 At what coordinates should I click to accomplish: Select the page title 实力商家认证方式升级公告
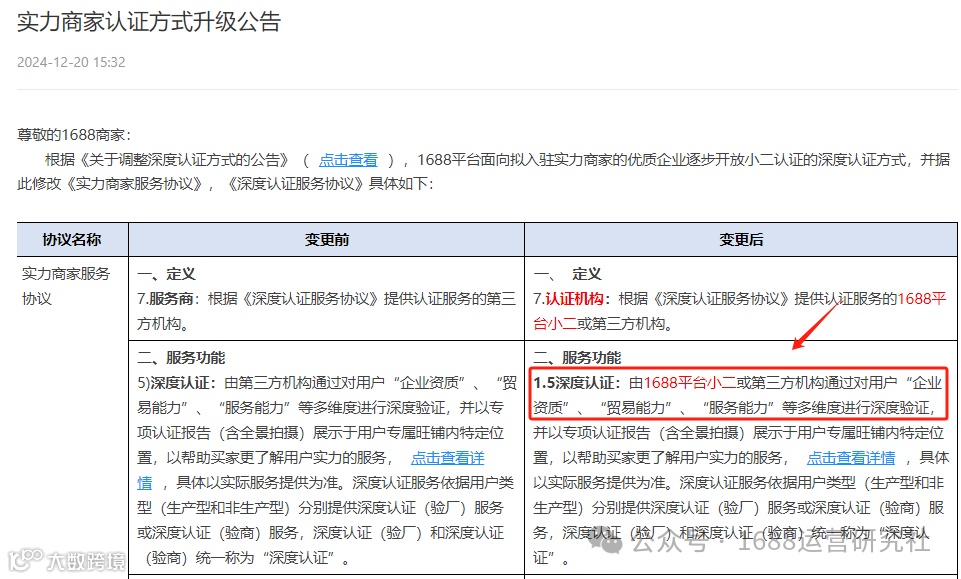[149, 22]
